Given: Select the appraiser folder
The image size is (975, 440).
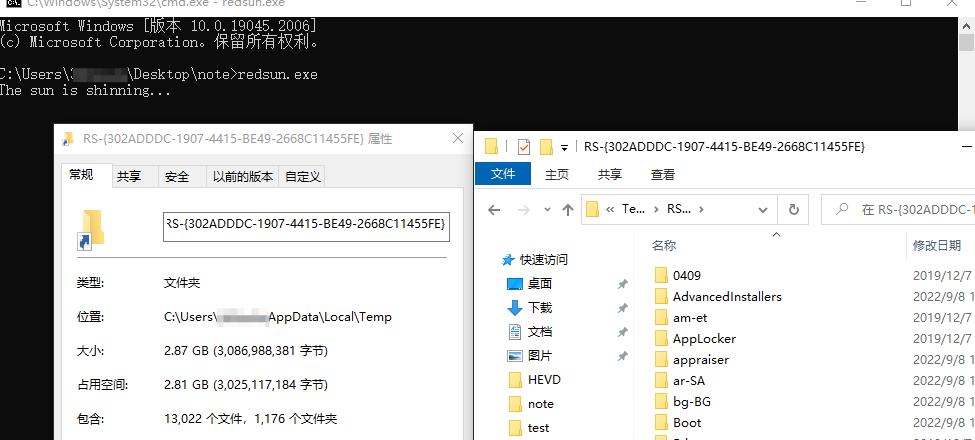Looking at the screenshot, I should 701,360.
